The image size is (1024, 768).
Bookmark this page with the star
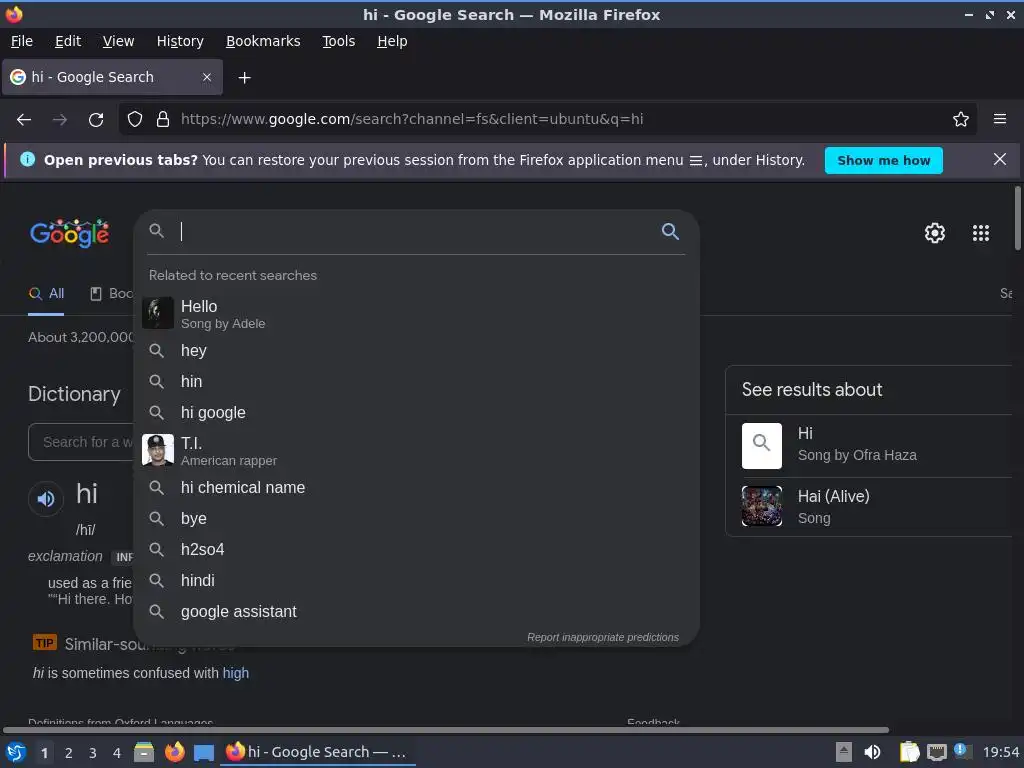pyautogui.click(x=961, y=119)
